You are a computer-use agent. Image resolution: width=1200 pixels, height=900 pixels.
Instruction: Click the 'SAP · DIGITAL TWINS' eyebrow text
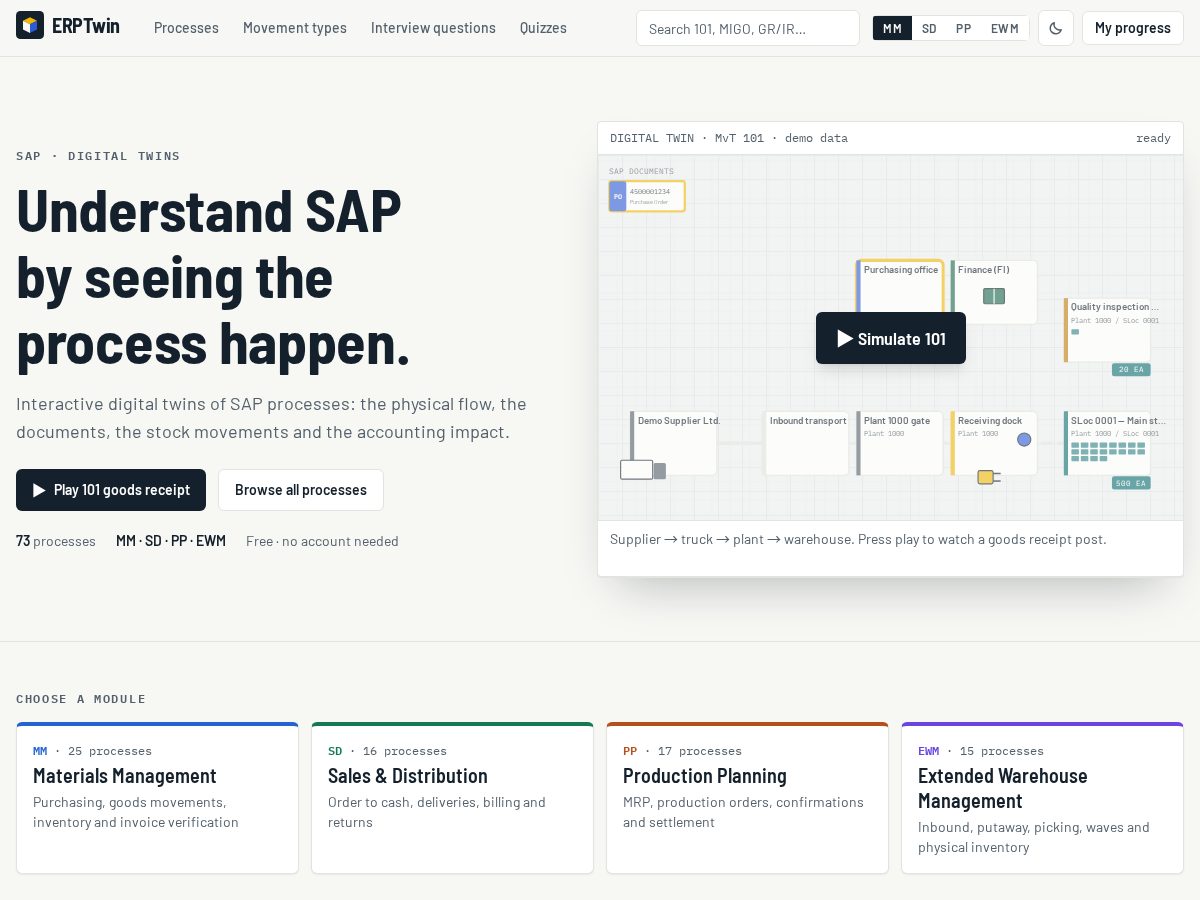pyautogui.click(x=98, y=156)
